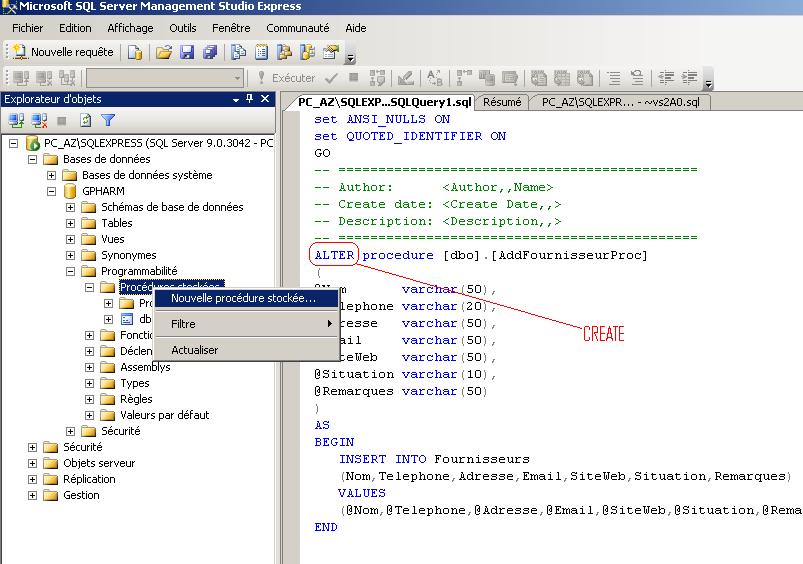The image size is (803, 564).
Task: Toggle Include Client Statistics icon
Action: click(487, 78)
